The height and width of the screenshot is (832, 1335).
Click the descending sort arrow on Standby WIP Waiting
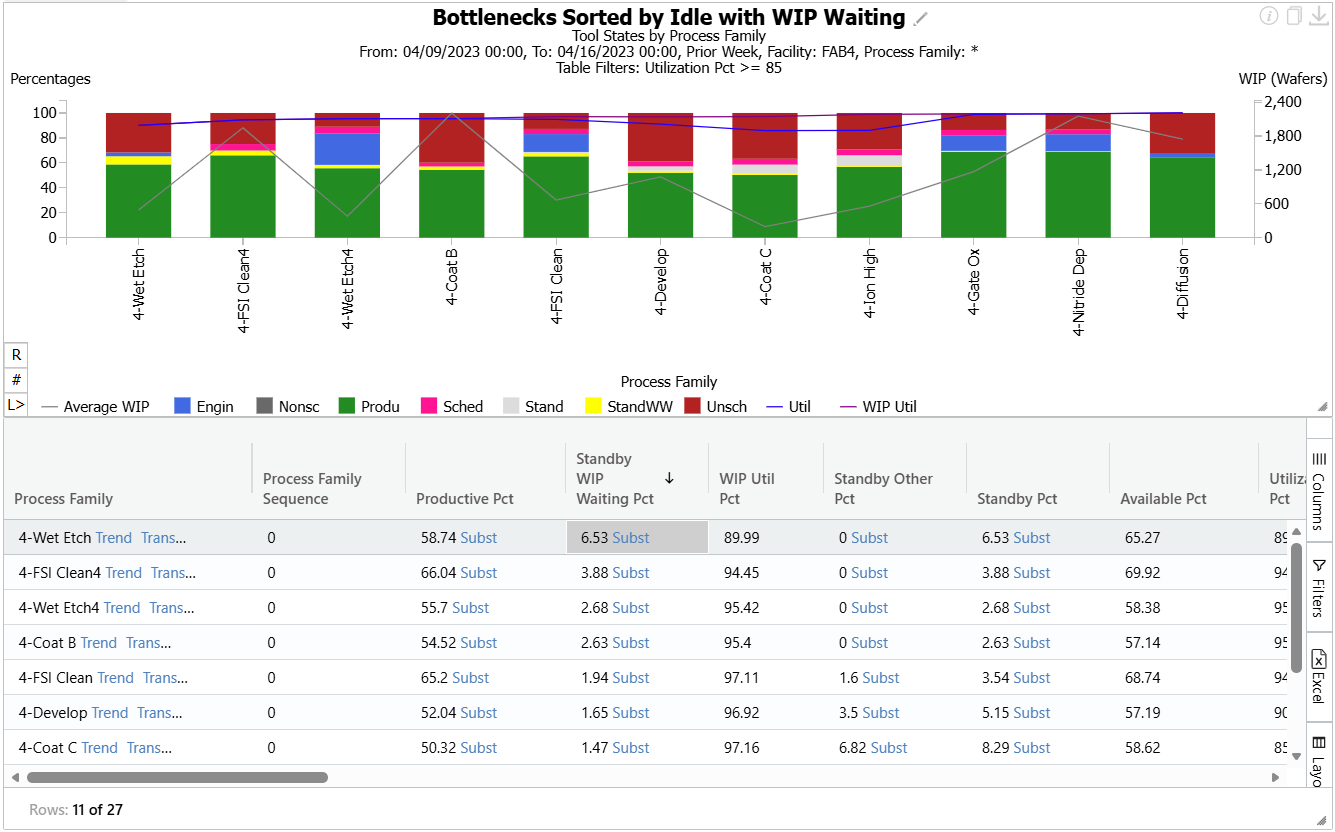click(x=669, y=478)
